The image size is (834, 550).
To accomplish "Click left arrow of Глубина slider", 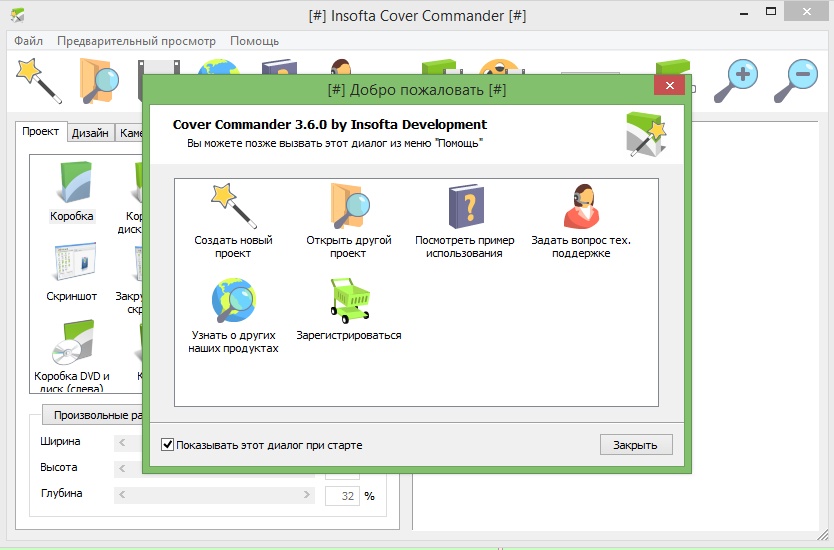I will pyautogui.click(x=122, y=495).
